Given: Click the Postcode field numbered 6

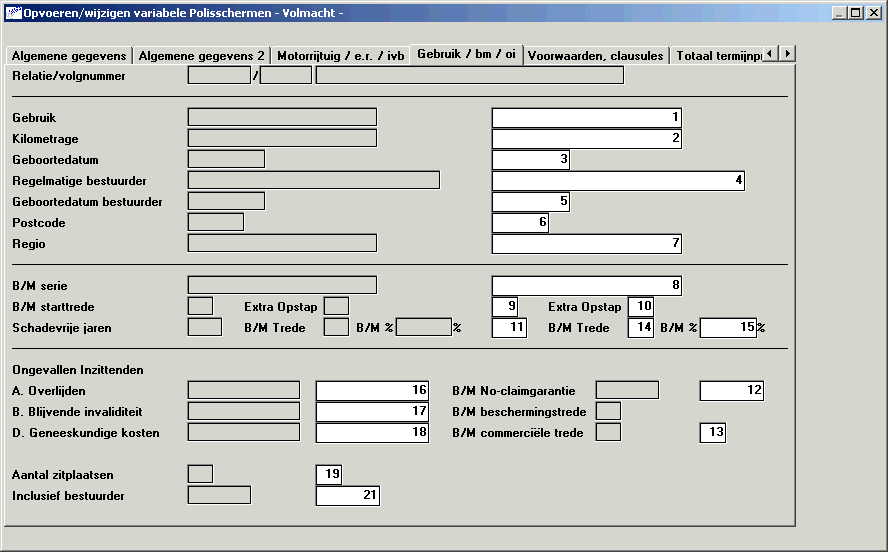Looking at the screenshot, I should (x=519, y=223).
